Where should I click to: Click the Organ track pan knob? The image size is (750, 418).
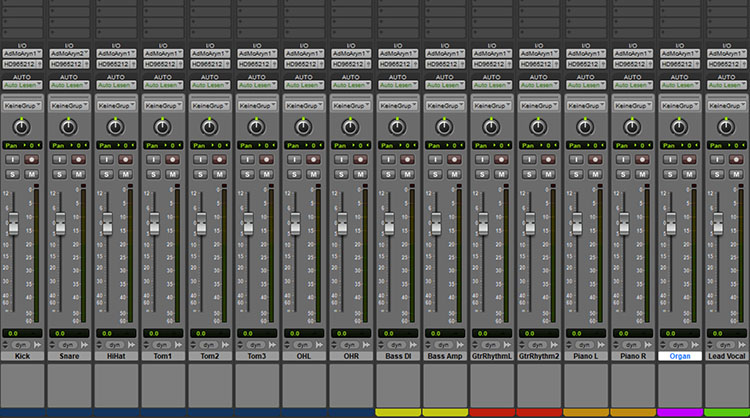679,127
